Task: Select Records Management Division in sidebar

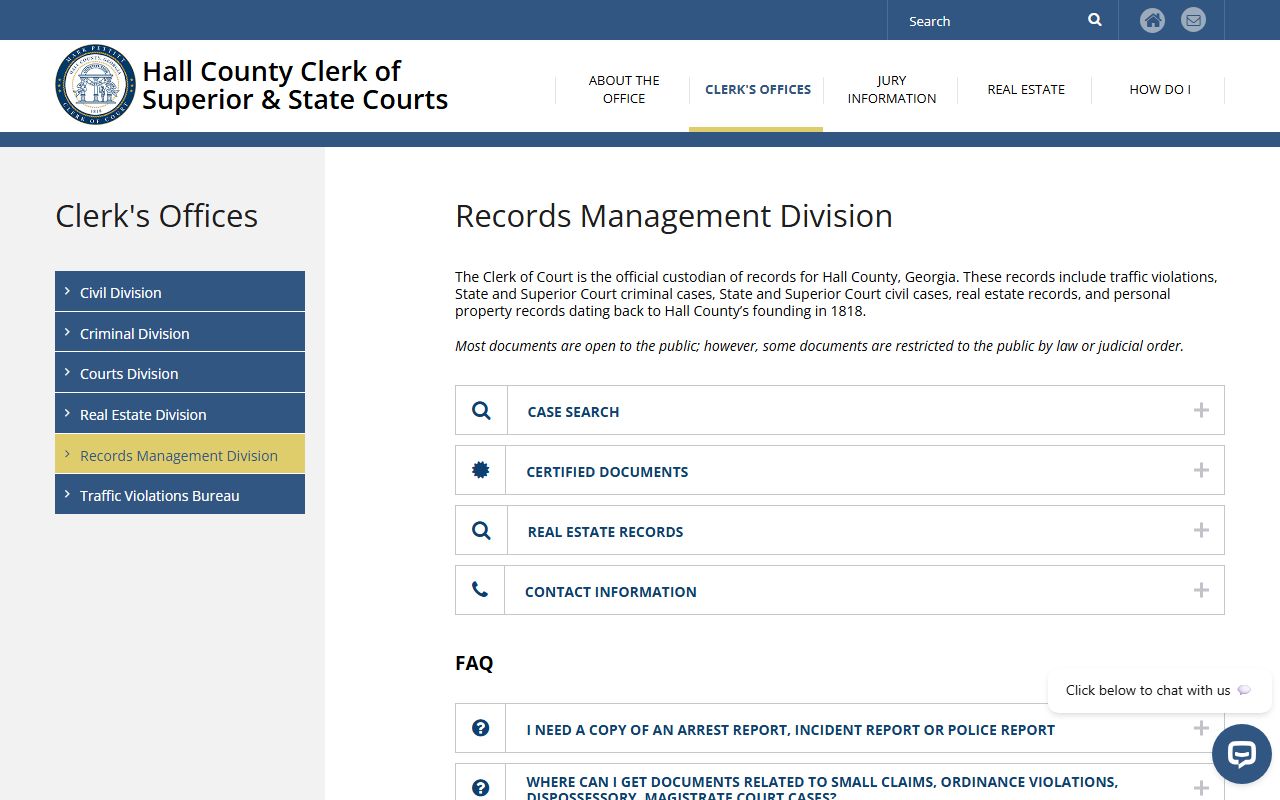Action: 180,455
